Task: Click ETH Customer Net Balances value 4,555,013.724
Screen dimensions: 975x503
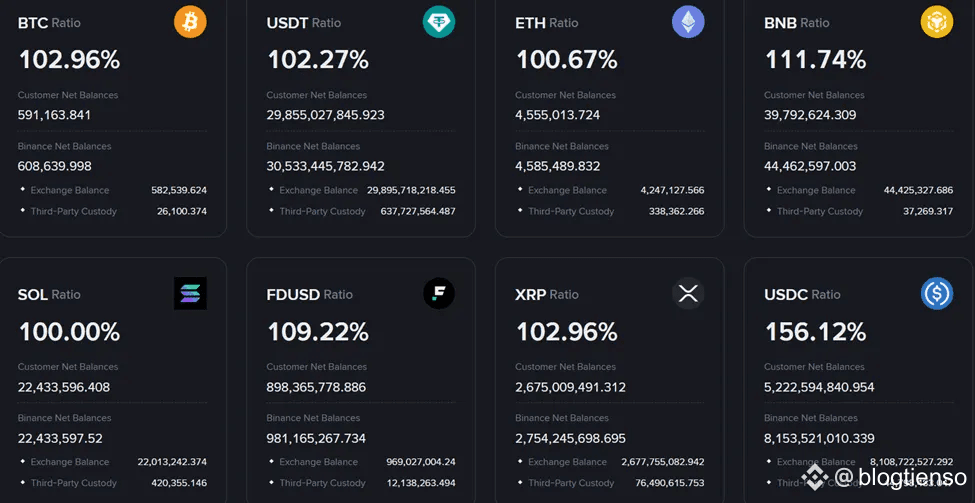Action: (x=557, y=115)
